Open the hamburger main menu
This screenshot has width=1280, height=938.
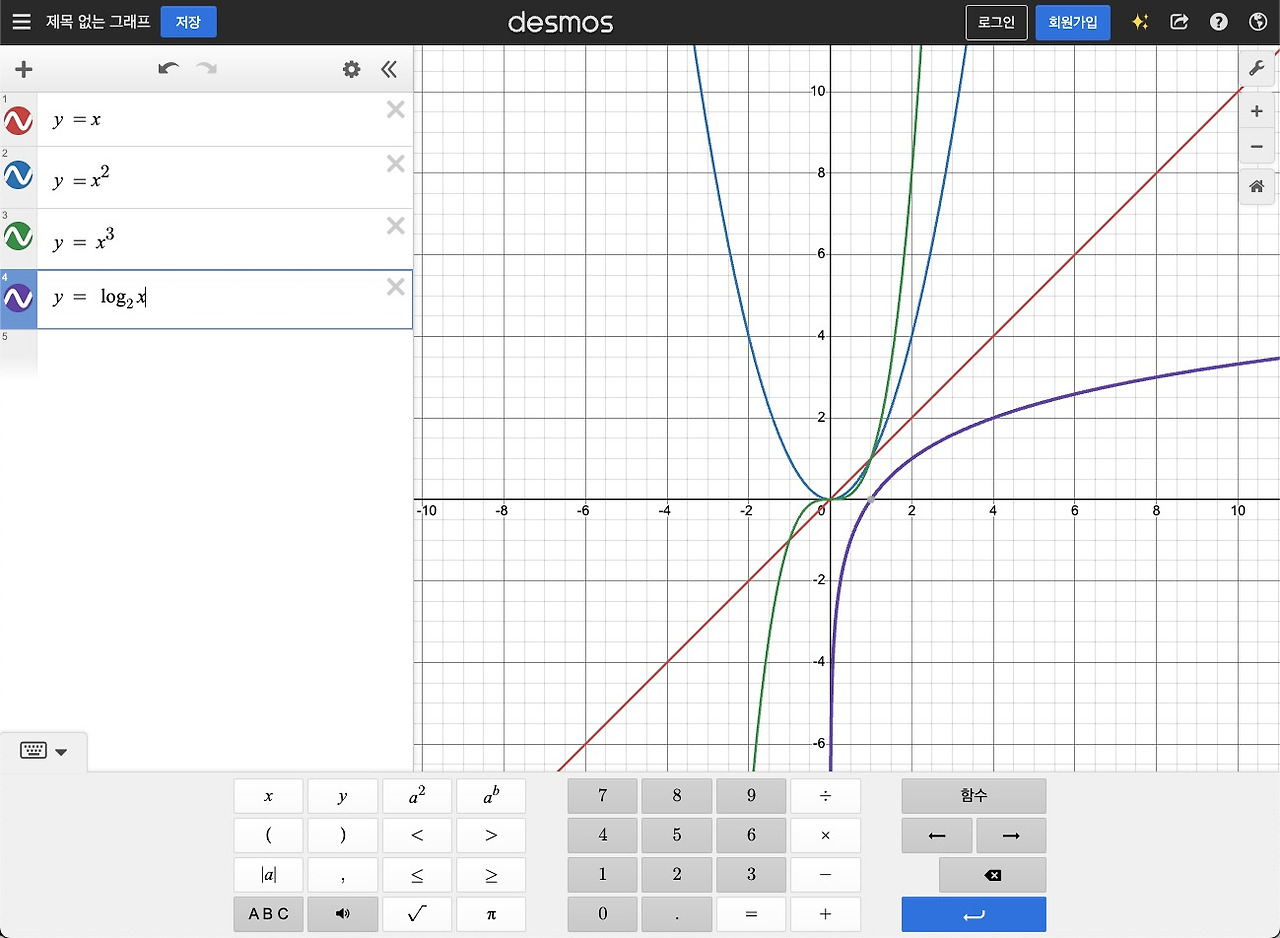(21, 21)
